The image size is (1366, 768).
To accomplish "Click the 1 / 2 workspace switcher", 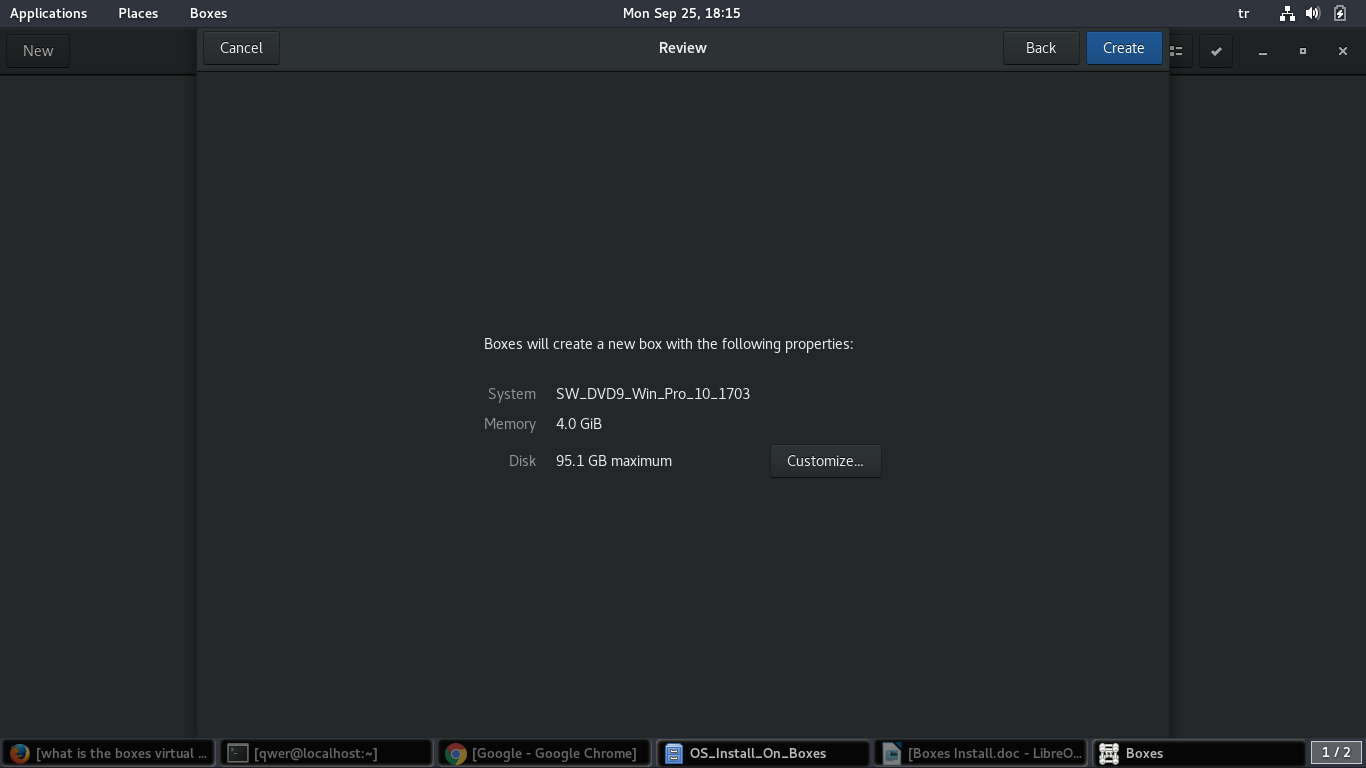I will click(1336, 752).
